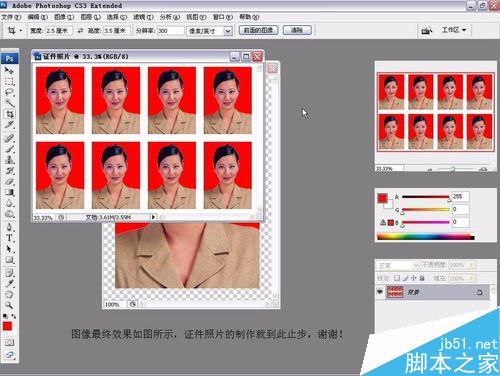Open the 编辑 menu
The height and width of the screenshot is (376, 500).
coord(37,17)
